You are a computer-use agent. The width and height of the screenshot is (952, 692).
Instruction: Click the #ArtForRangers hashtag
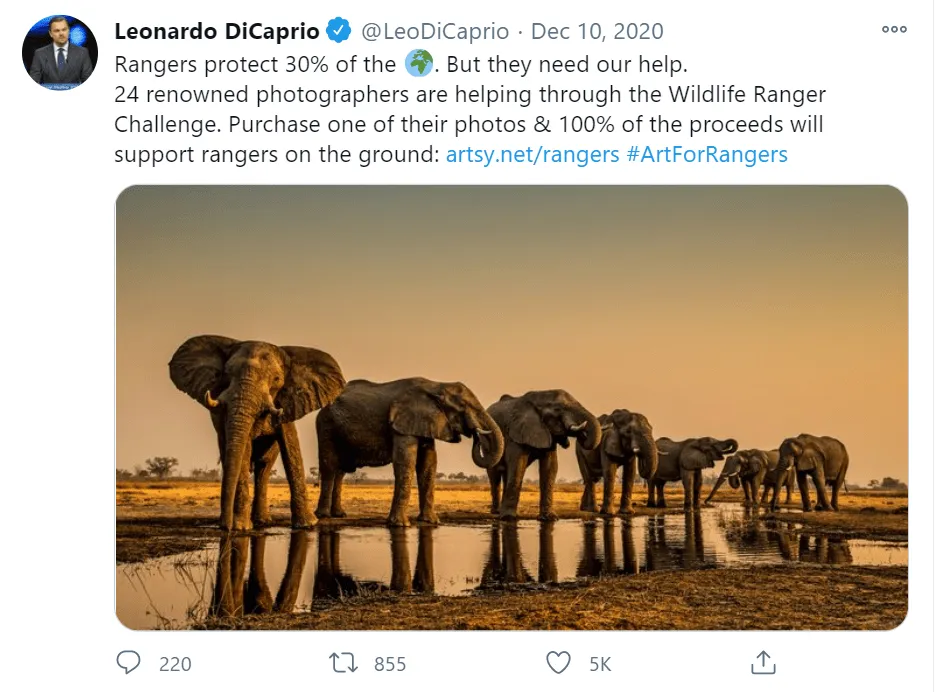pyautogui.click(x=707, y=154)
